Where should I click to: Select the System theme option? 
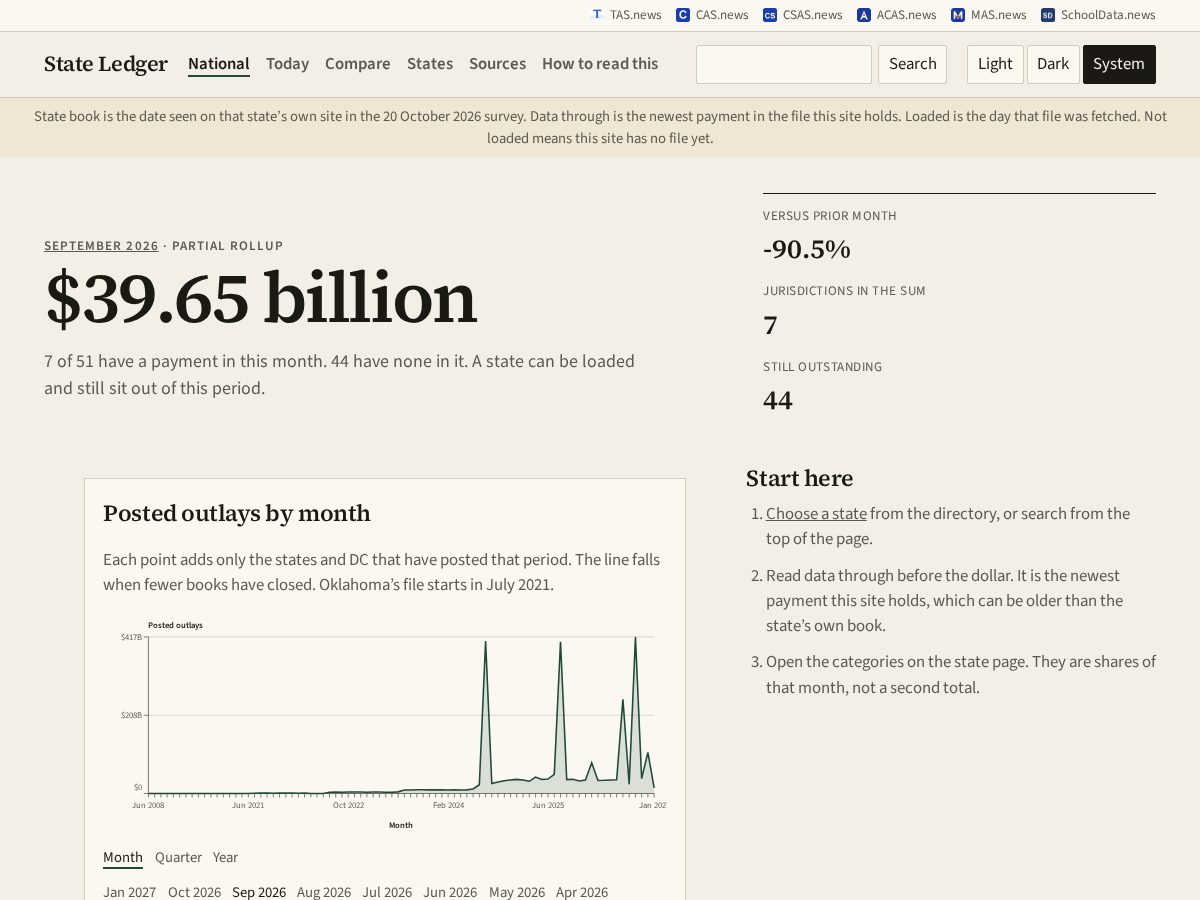1119,64
